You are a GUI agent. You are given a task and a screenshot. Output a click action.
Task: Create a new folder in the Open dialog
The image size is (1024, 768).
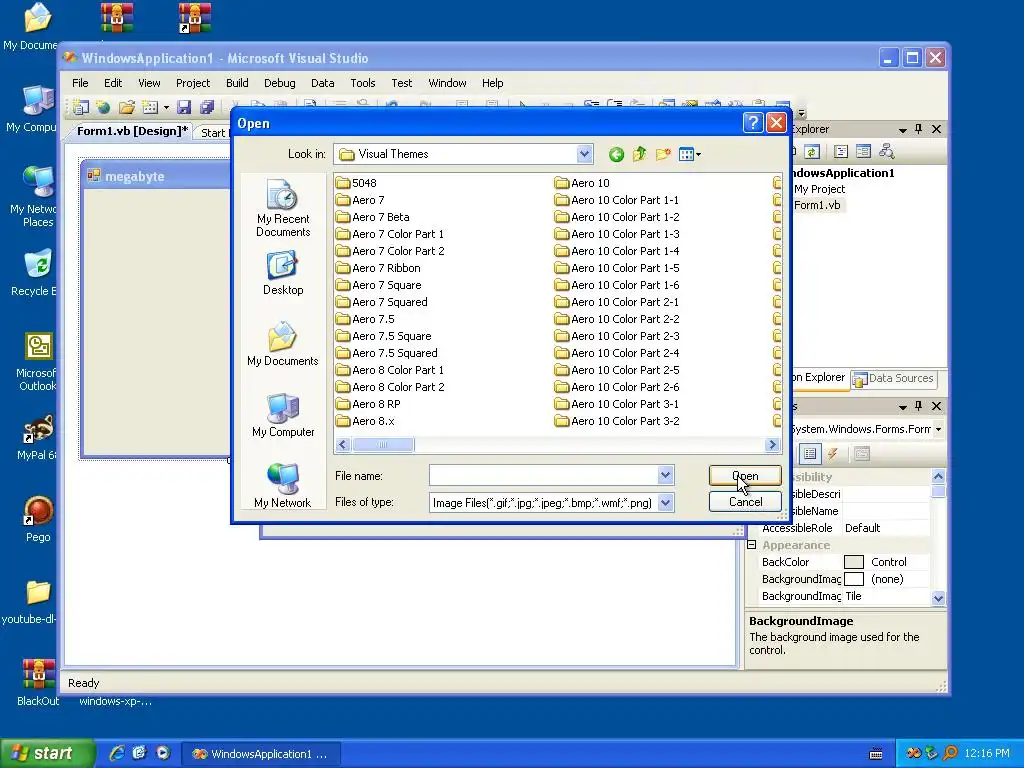click(663, 154)
